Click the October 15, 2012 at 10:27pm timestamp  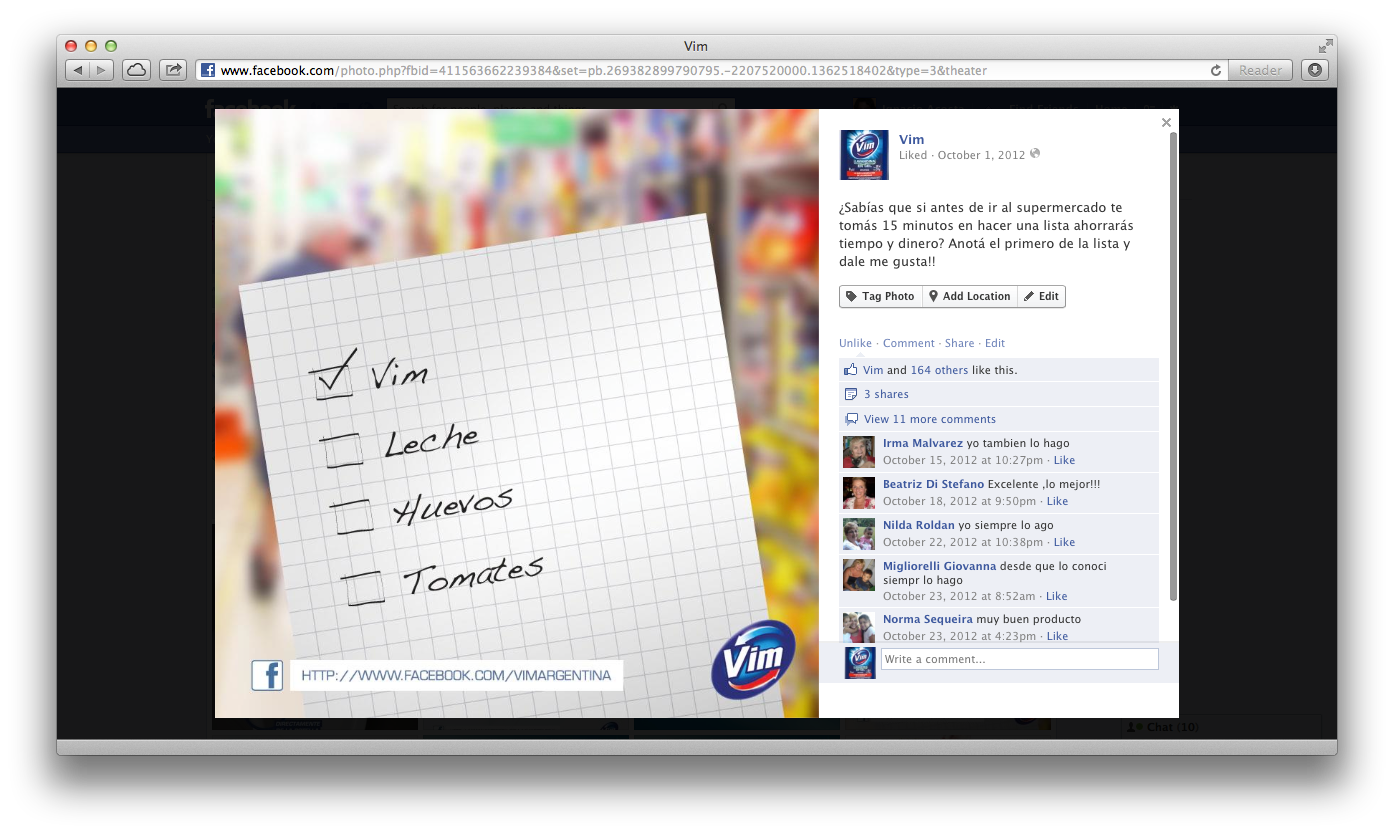tap(964, 460)
